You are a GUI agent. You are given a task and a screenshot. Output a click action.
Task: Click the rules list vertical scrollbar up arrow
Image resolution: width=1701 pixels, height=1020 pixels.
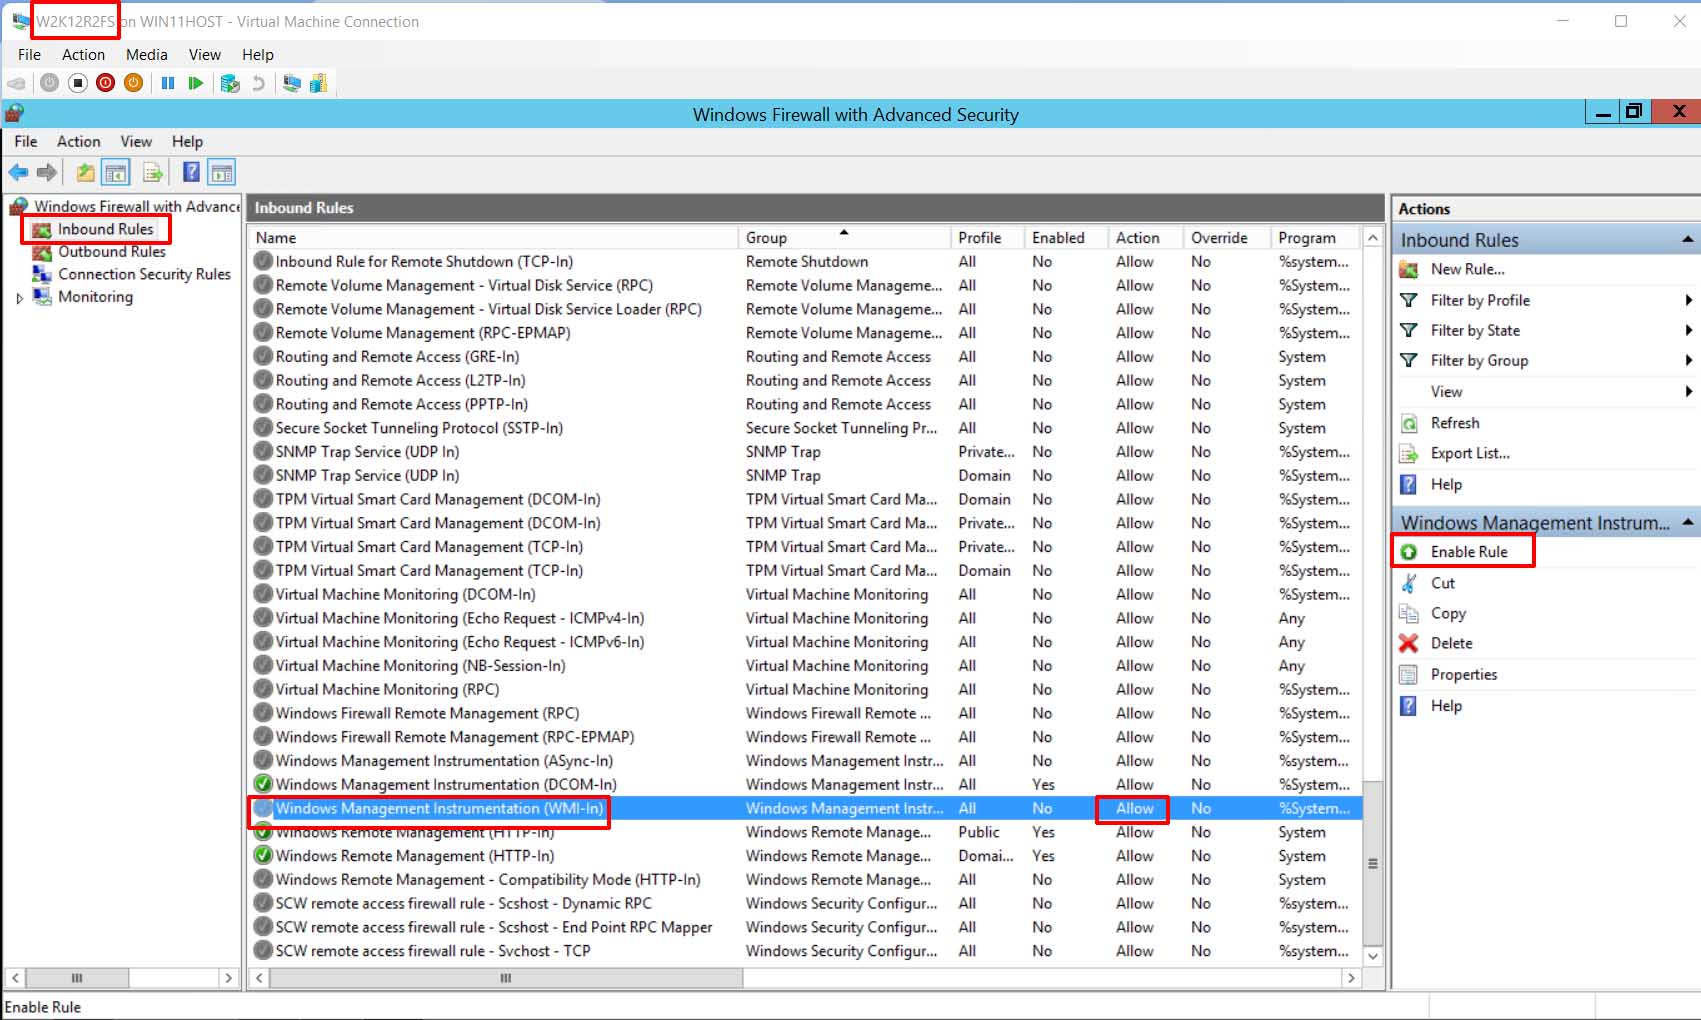click(1373, 238)
